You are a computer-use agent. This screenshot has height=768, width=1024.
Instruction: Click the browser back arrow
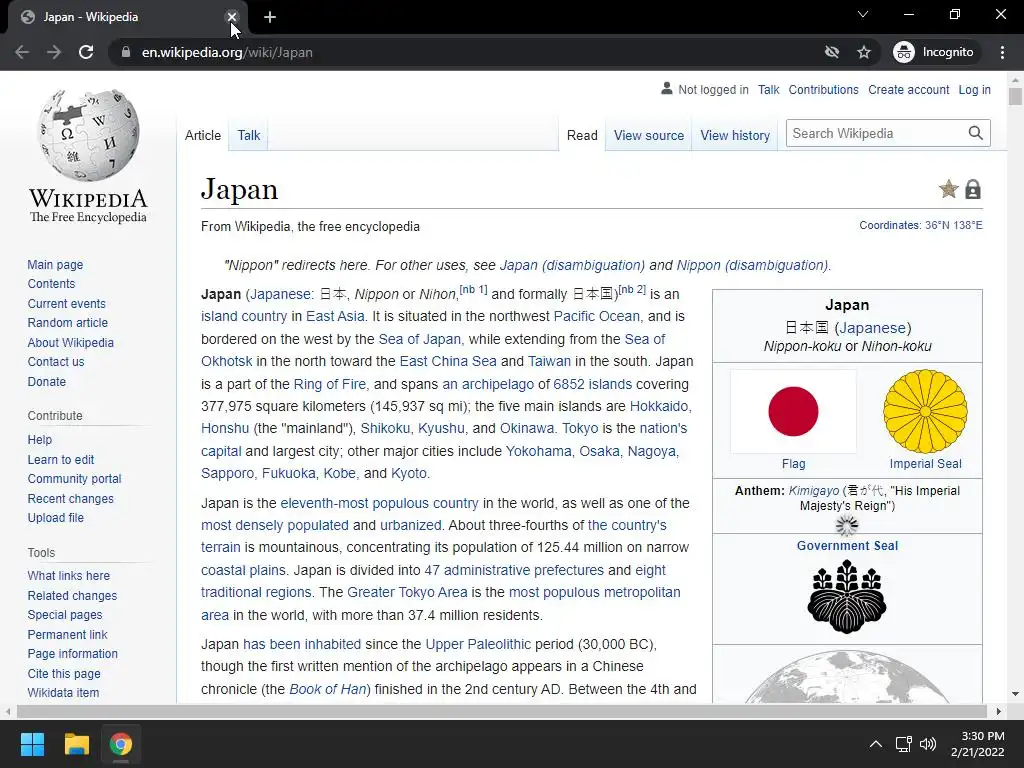point(22,52)
